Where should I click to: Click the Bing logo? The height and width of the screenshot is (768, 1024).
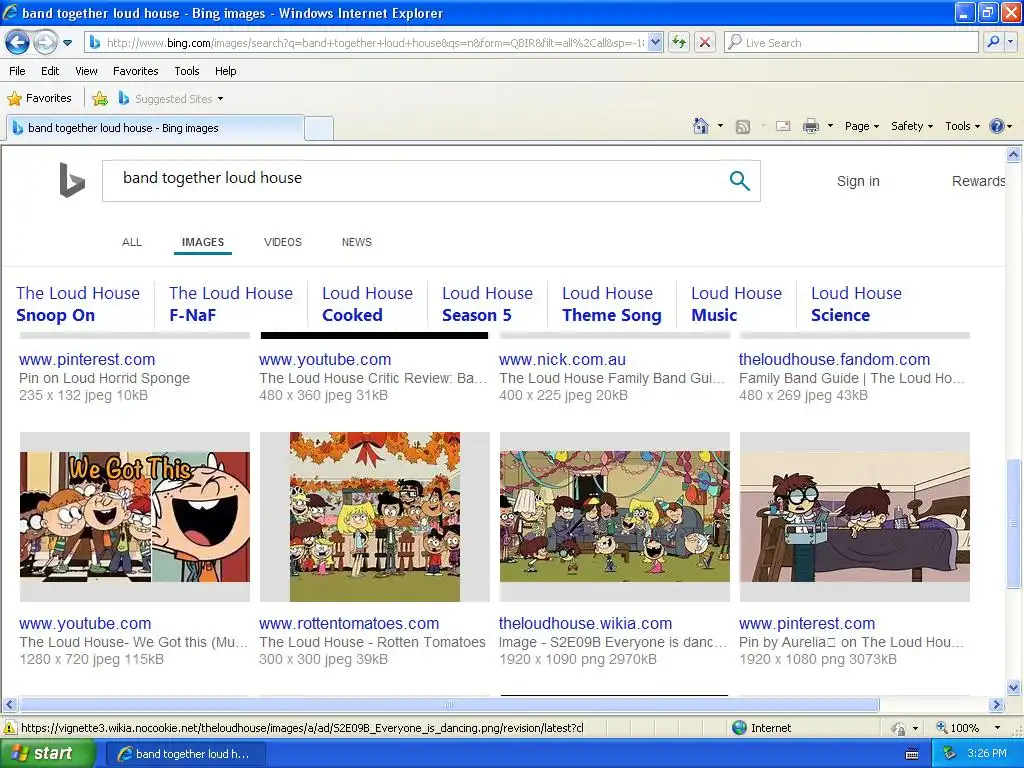(72, 180)
